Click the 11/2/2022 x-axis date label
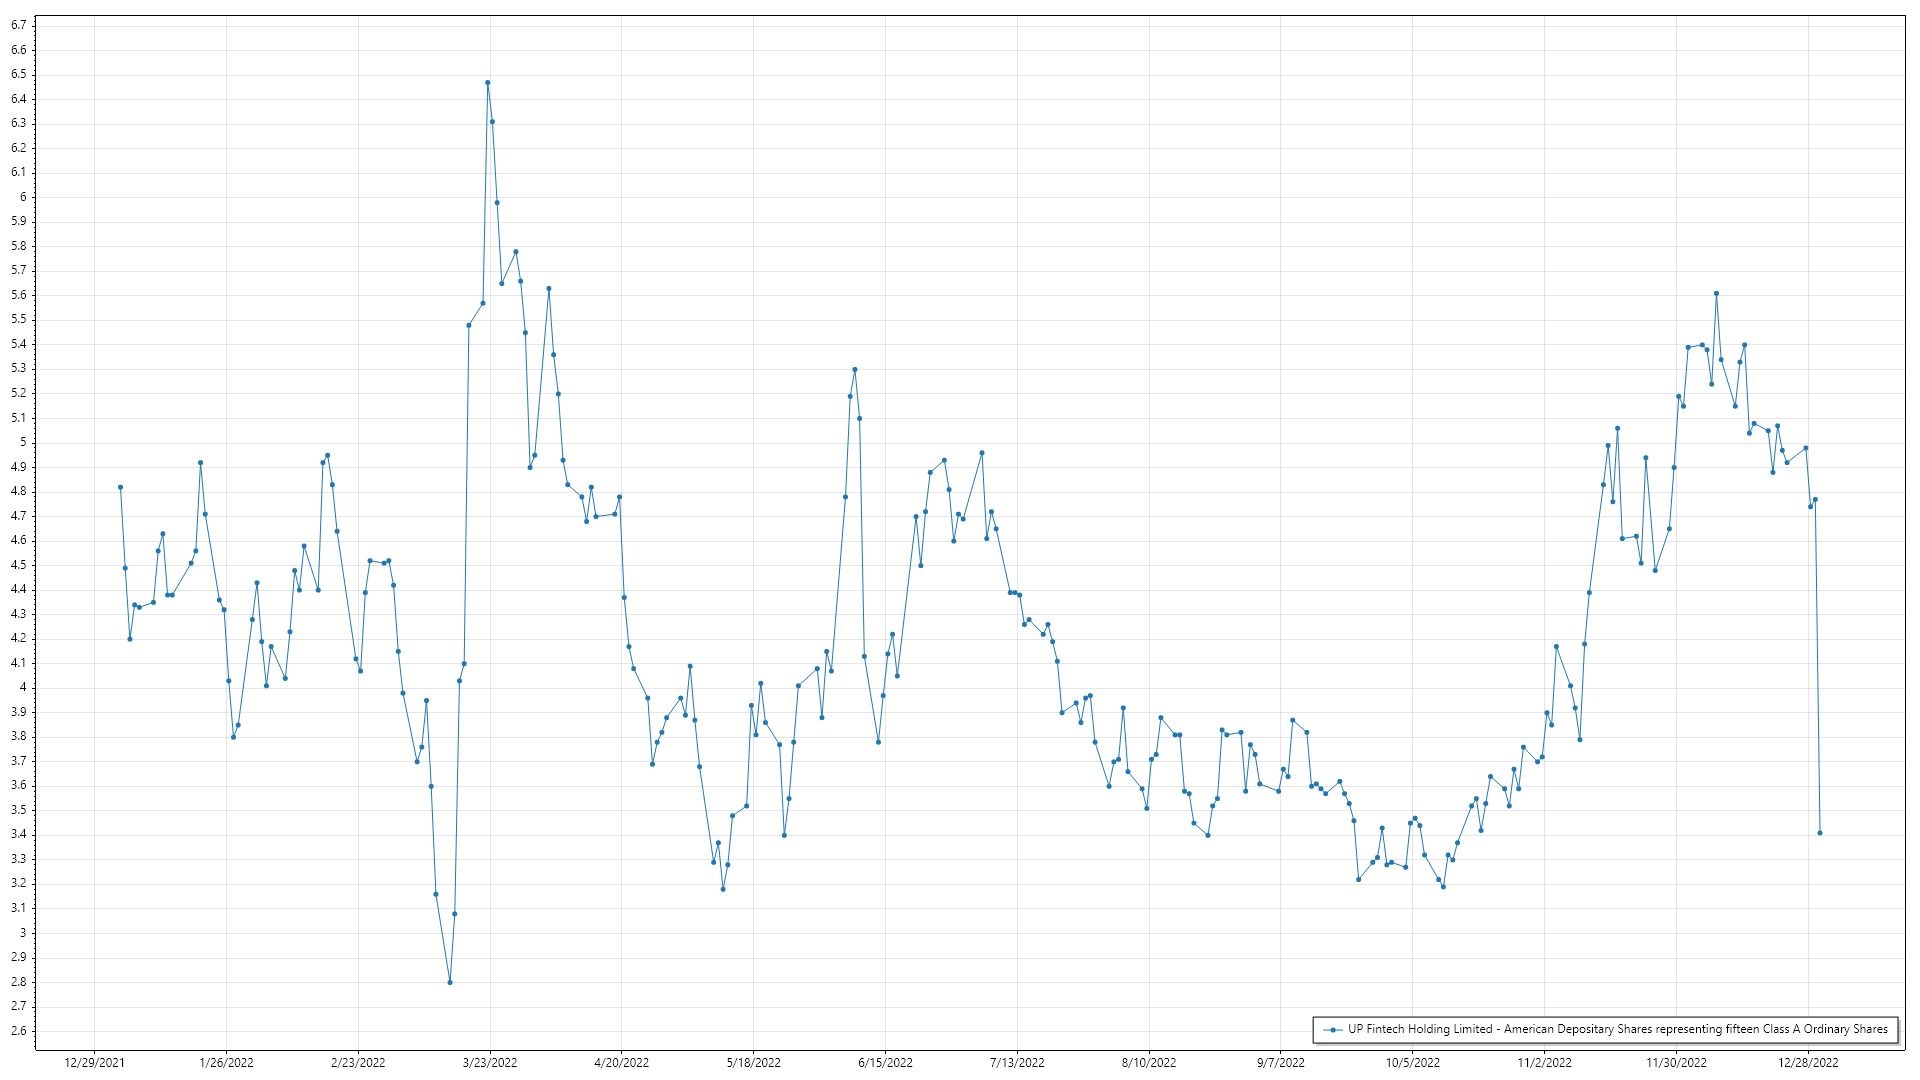 pyautogui.click(x=1544, y=1063)
